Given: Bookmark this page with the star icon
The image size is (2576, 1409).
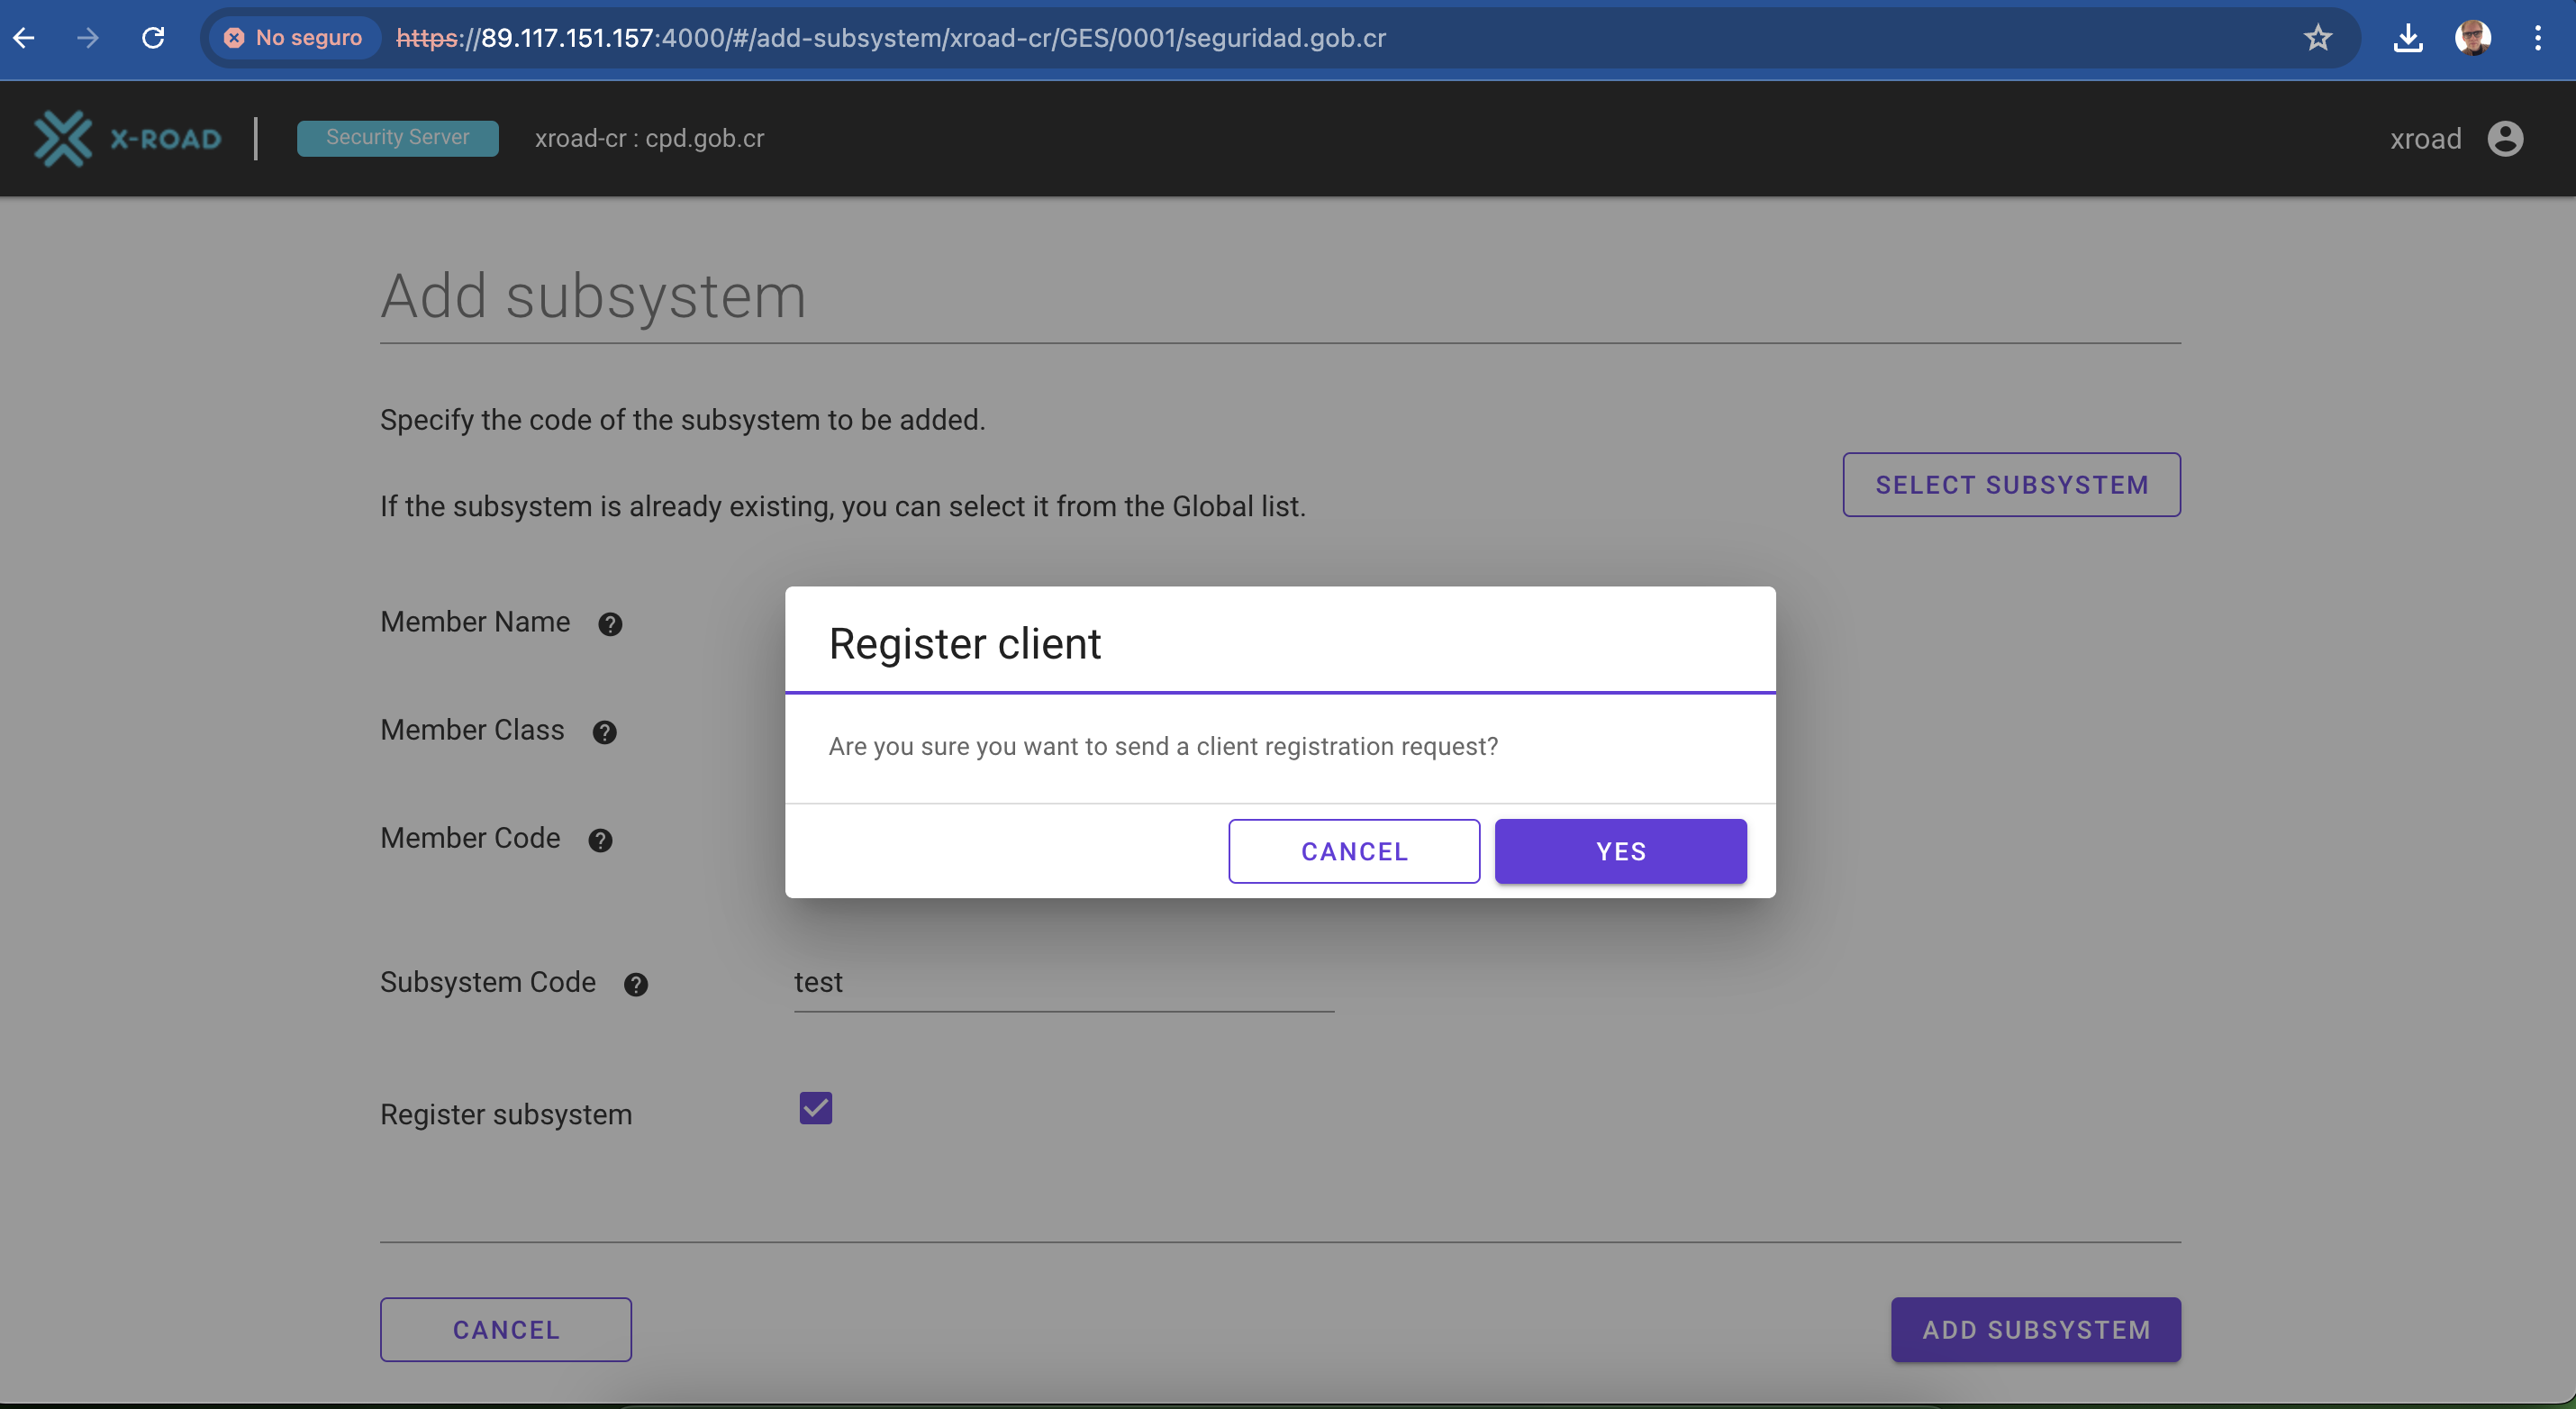Looking at the screenshot, I should [x=2318, y=38].
